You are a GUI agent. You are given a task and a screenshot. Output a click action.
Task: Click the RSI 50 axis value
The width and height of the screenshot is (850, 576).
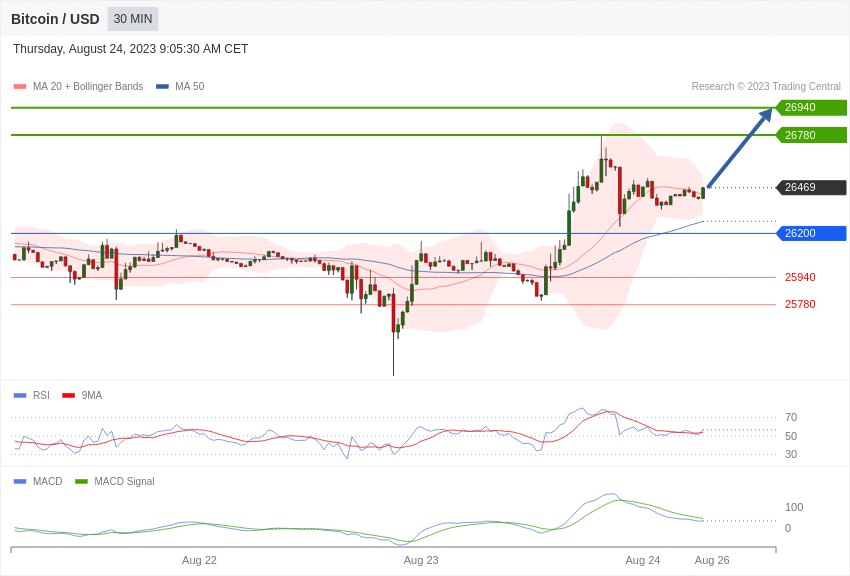tap(791, 436)
